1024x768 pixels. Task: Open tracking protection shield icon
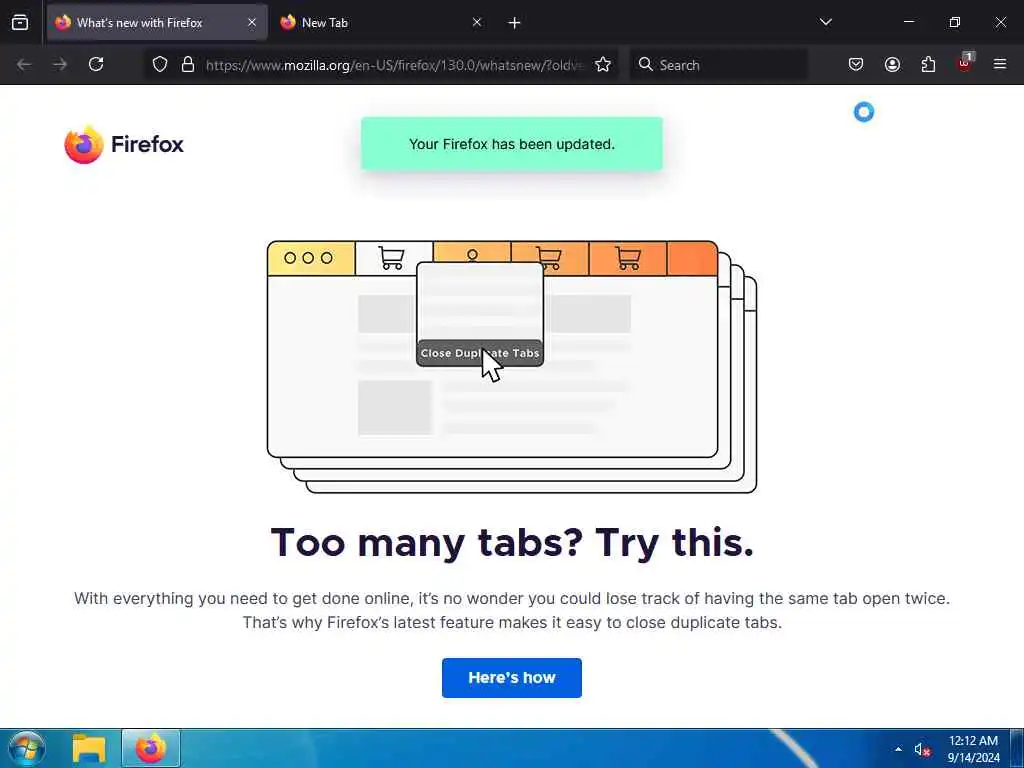[160, 64]
